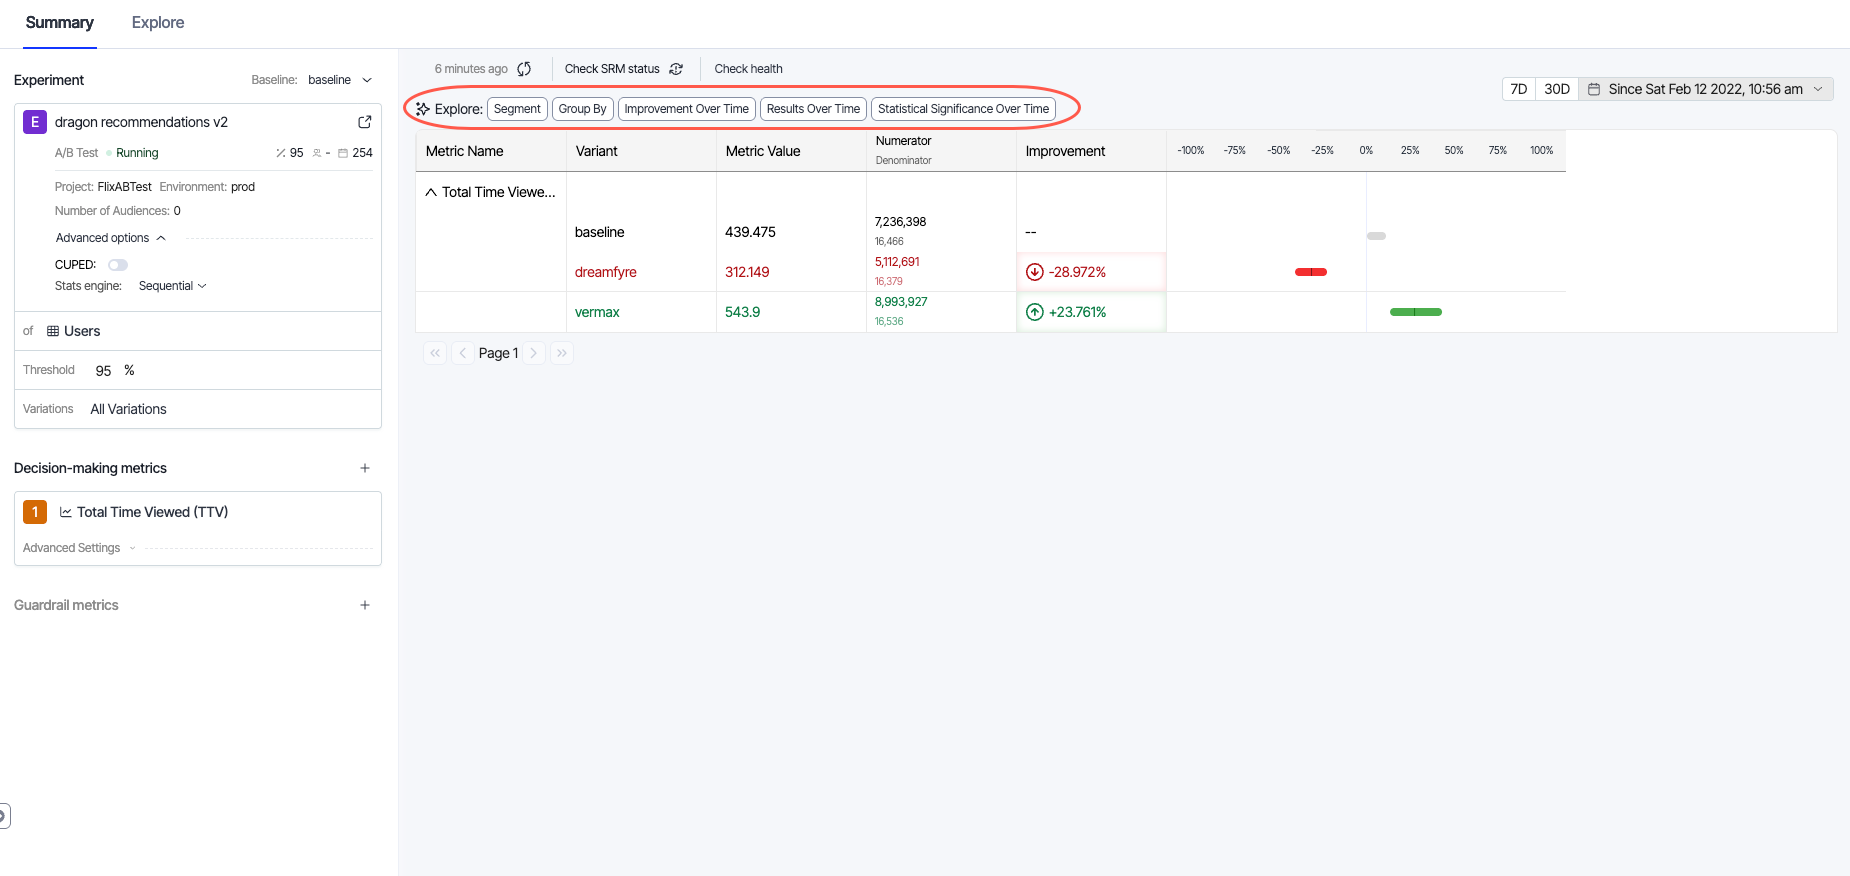
Task: Click the green vermax confidence interval bar
Action: (1415, 312)
